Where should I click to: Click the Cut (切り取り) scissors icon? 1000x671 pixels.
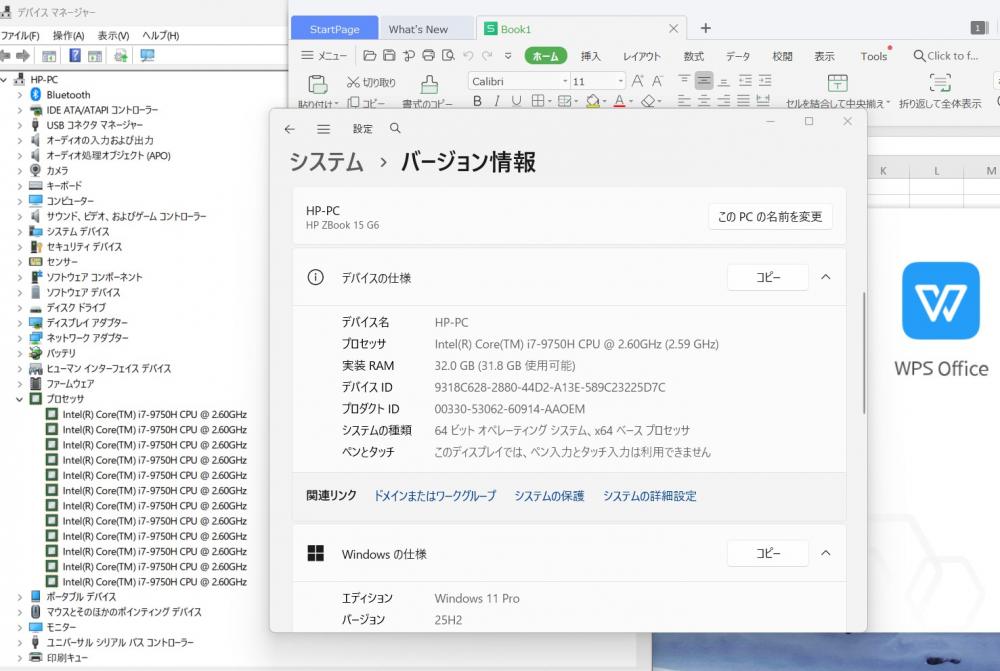coord(354,82)
